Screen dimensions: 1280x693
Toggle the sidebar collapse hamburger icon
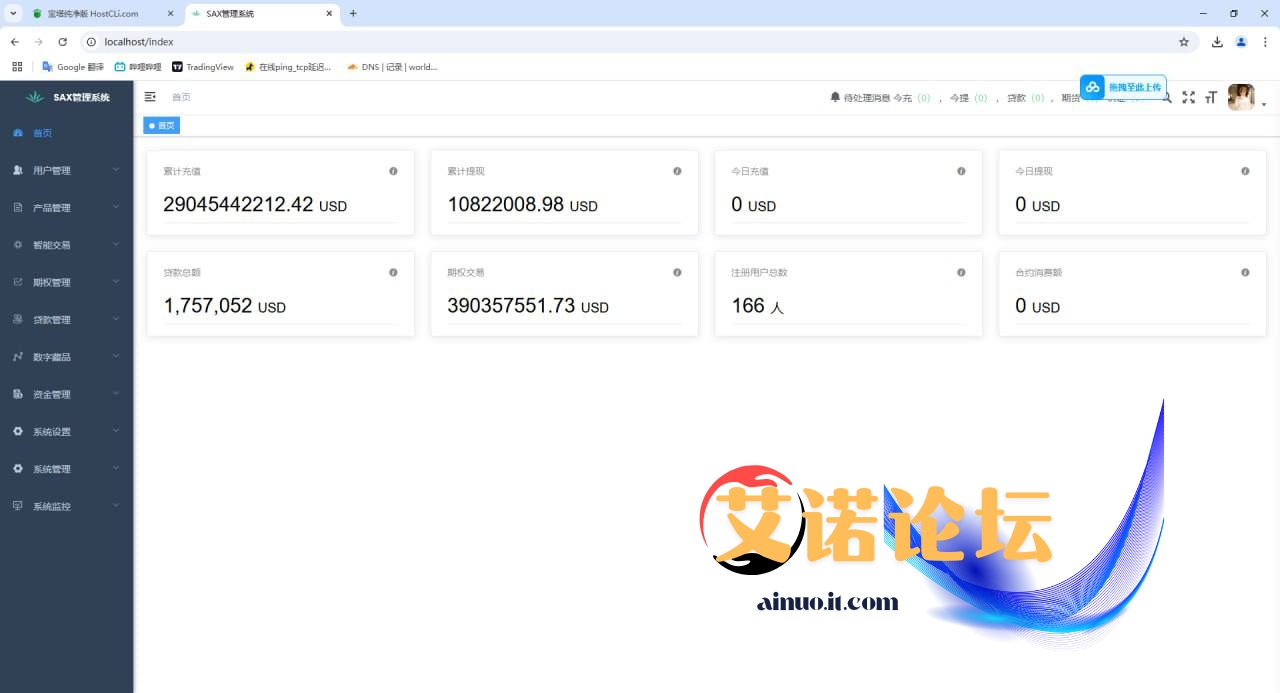tap(150, 97)
